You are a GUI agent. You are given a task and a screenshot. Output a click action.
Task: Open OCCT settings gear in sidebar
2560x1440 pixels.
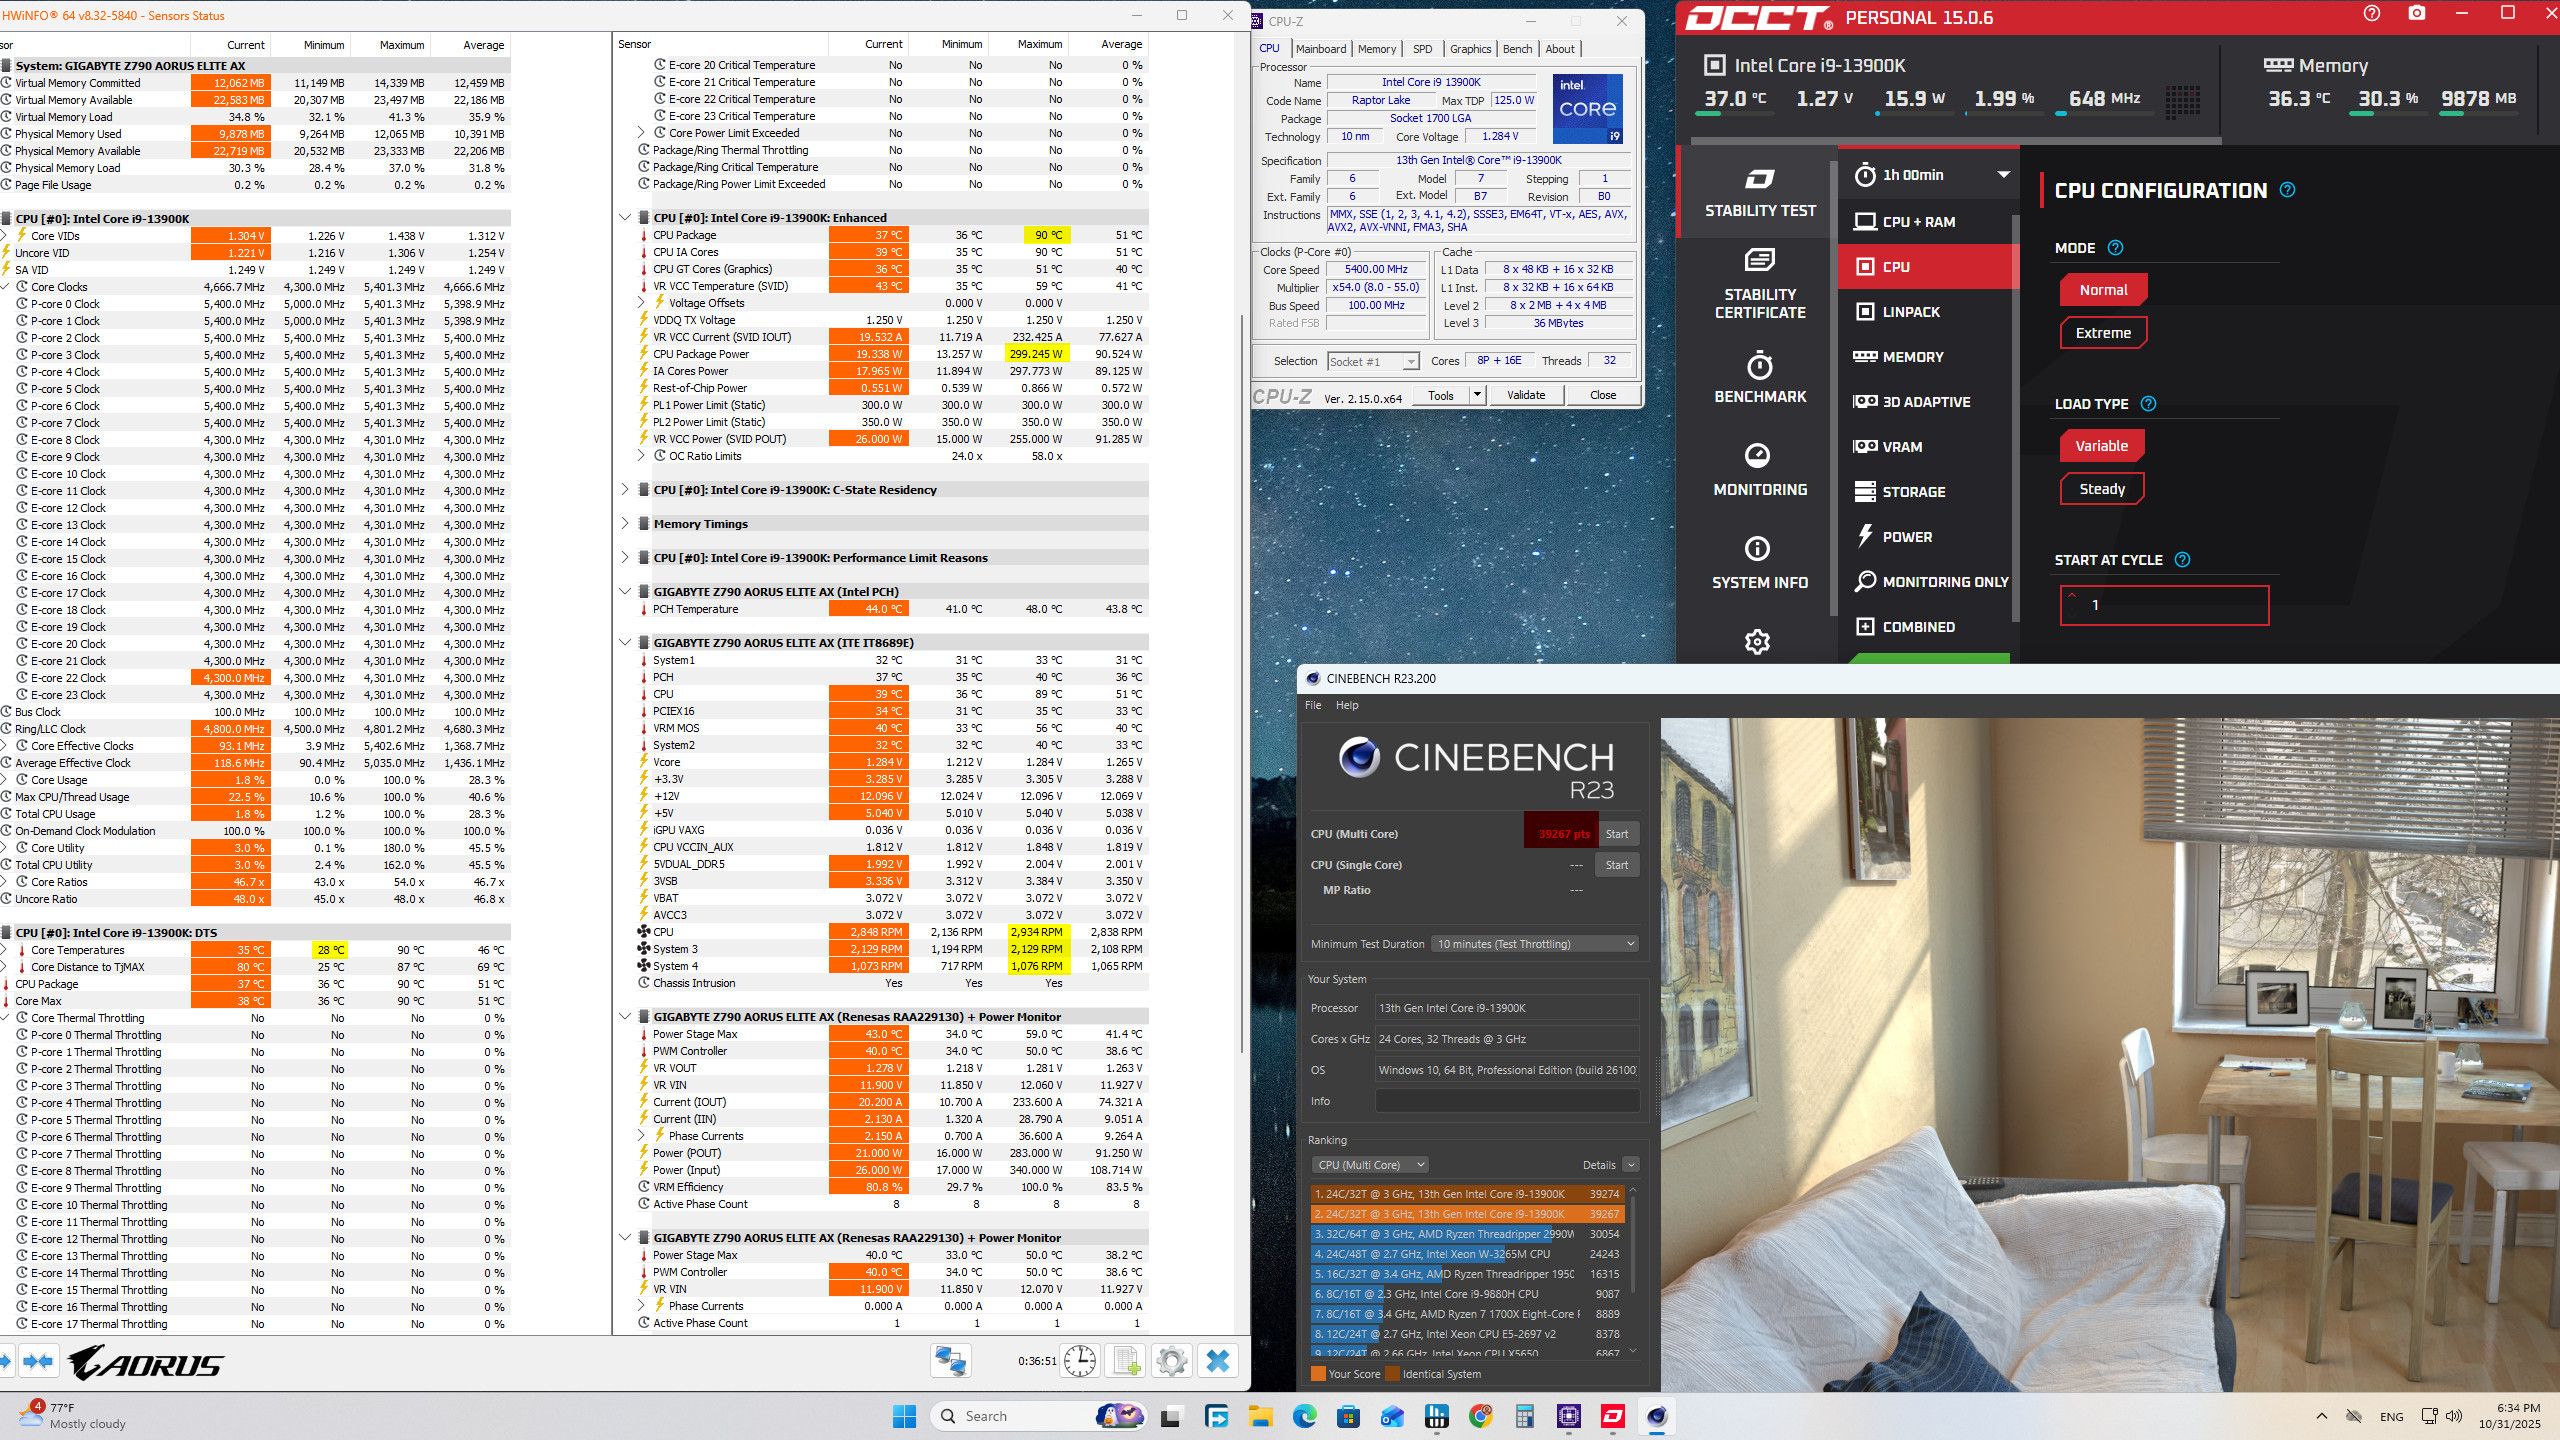1757,641
